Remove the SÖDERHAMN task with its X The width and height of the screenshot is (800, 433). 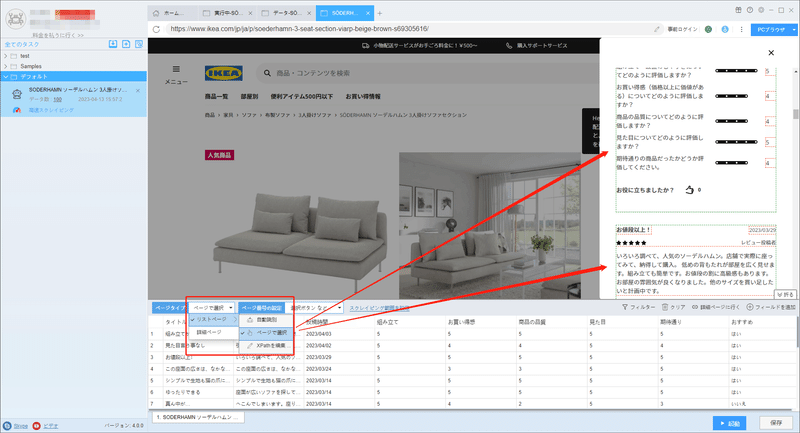(138, 91)
